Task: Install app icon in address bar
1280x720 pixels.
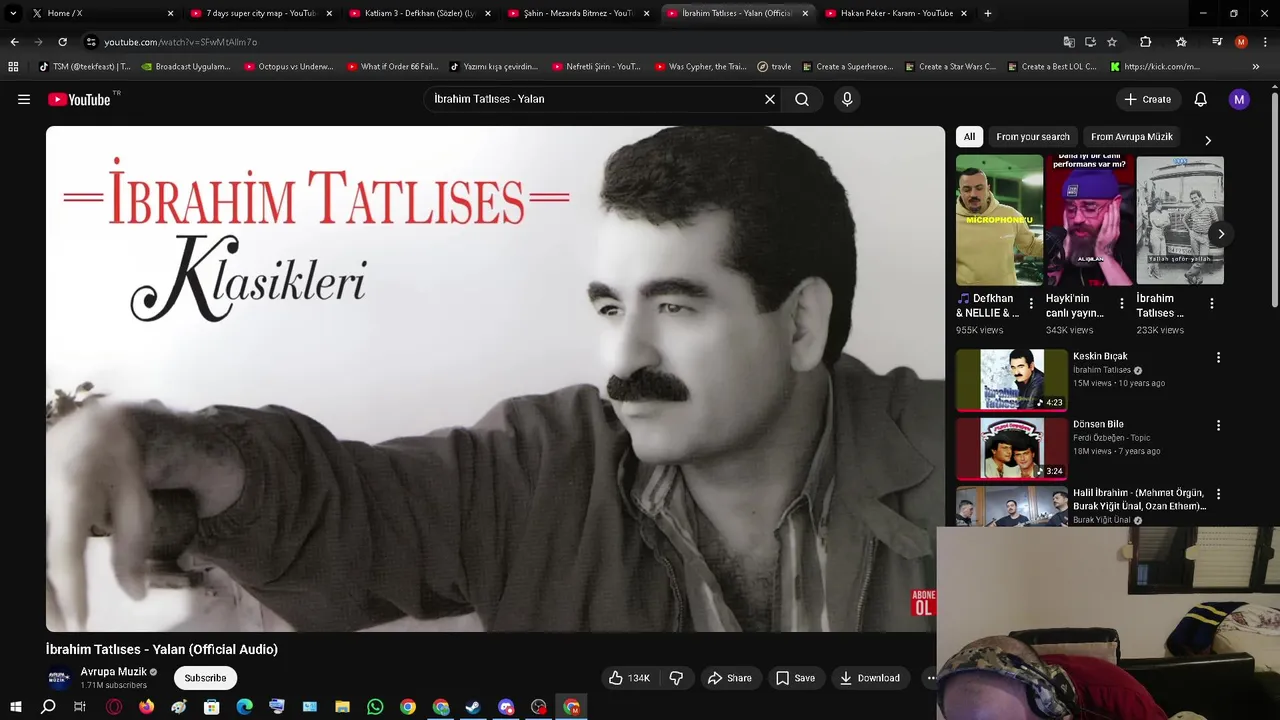Action: point(1090,42)
